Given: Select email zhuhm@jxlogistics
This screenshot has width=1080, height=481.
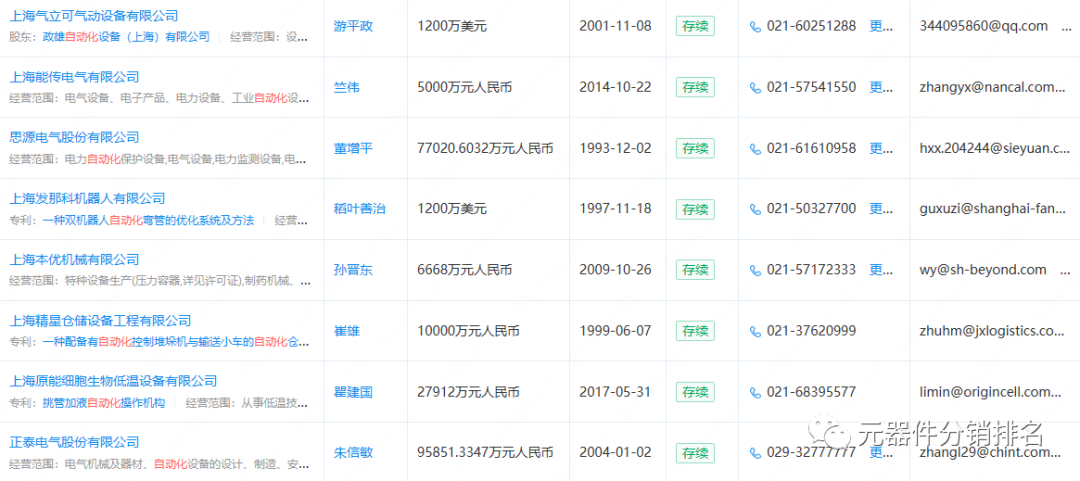Looking at the screenshot, I should coord(992,331).
